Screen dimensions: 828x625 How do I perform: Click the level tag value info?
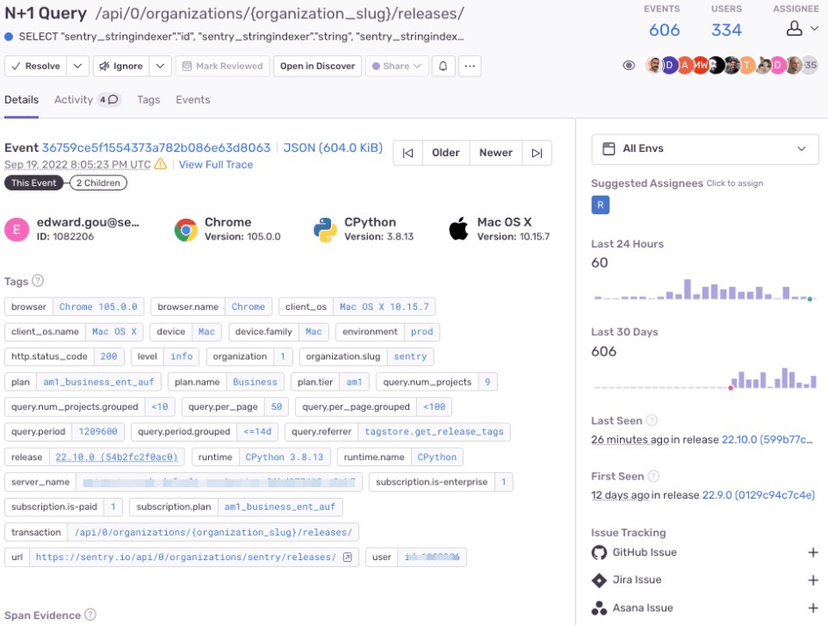coord(182,356)
